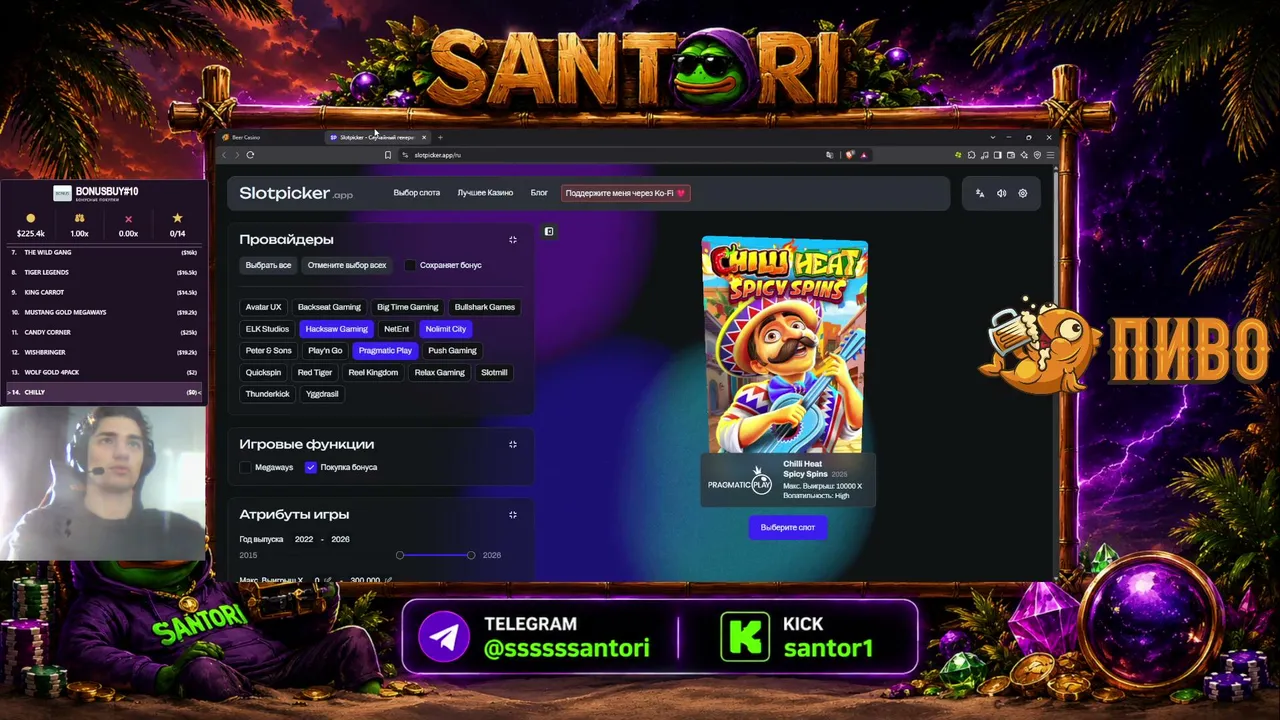Select the Peter & Sons provider
This screenshot has height=720, width=1280.
tap(269, 351)
